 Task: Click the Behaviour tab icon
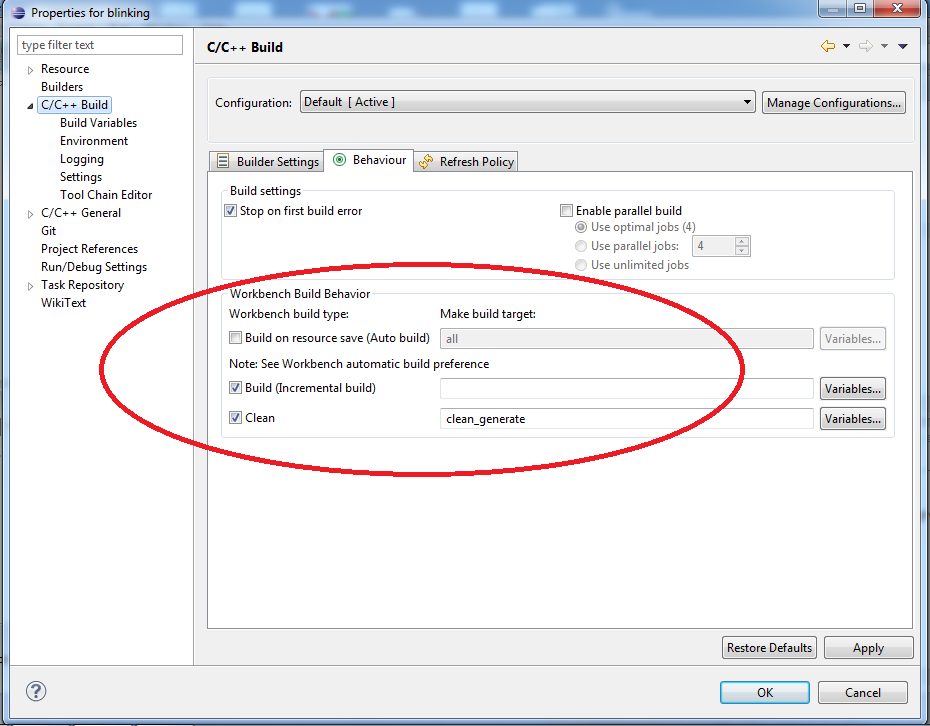(x=339, y=160)
